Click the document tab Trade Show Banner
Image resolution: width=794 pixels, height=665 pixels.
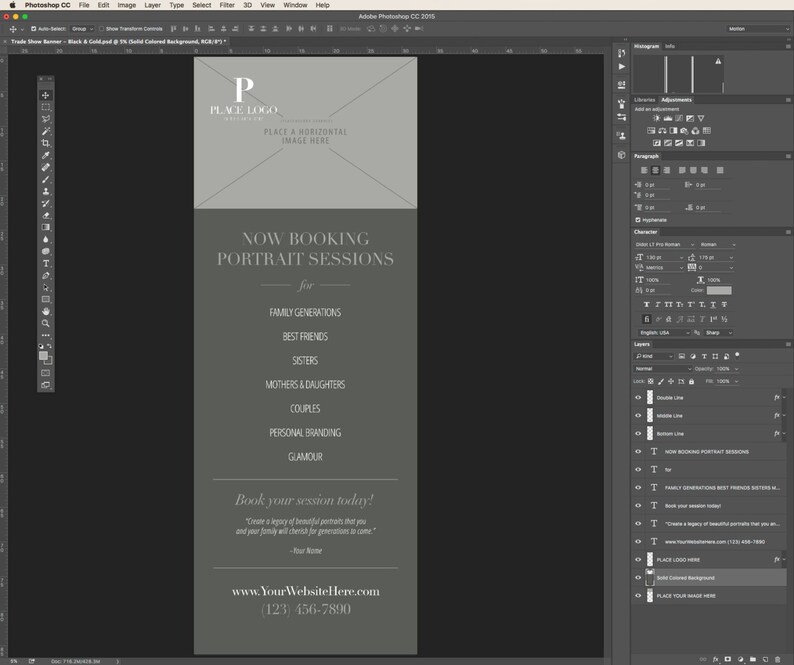pos(118,42)
